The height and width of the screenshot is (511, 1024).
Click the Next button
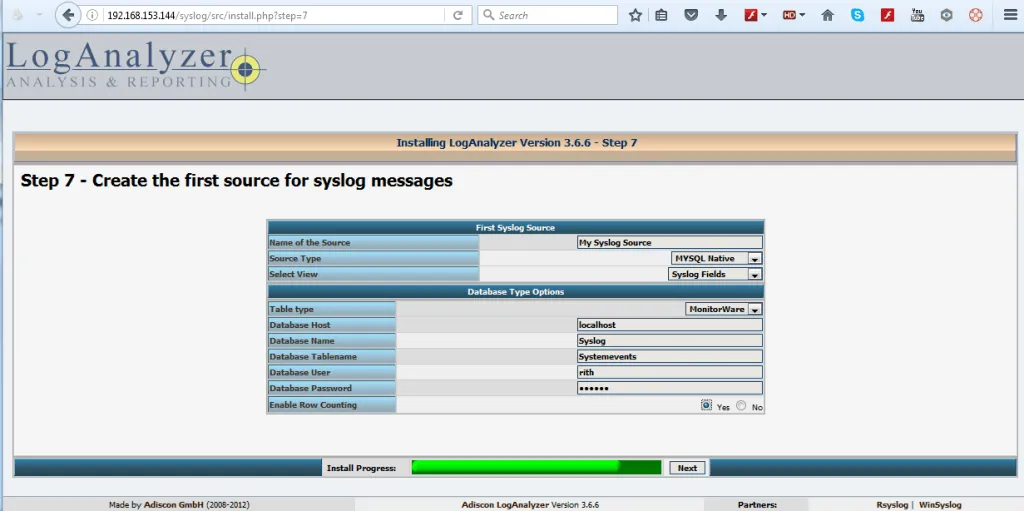(x=687, y=468)
